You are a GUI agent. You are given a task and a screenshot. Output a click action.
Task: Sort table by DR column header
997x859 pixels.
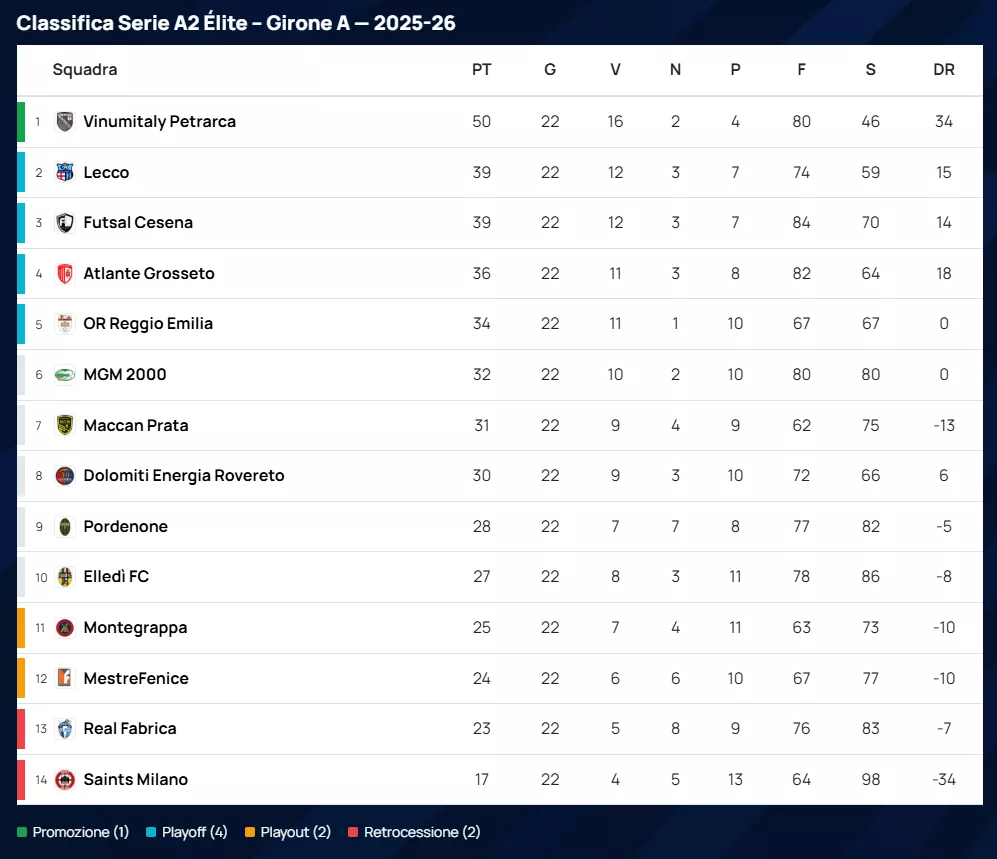point(943,70)
